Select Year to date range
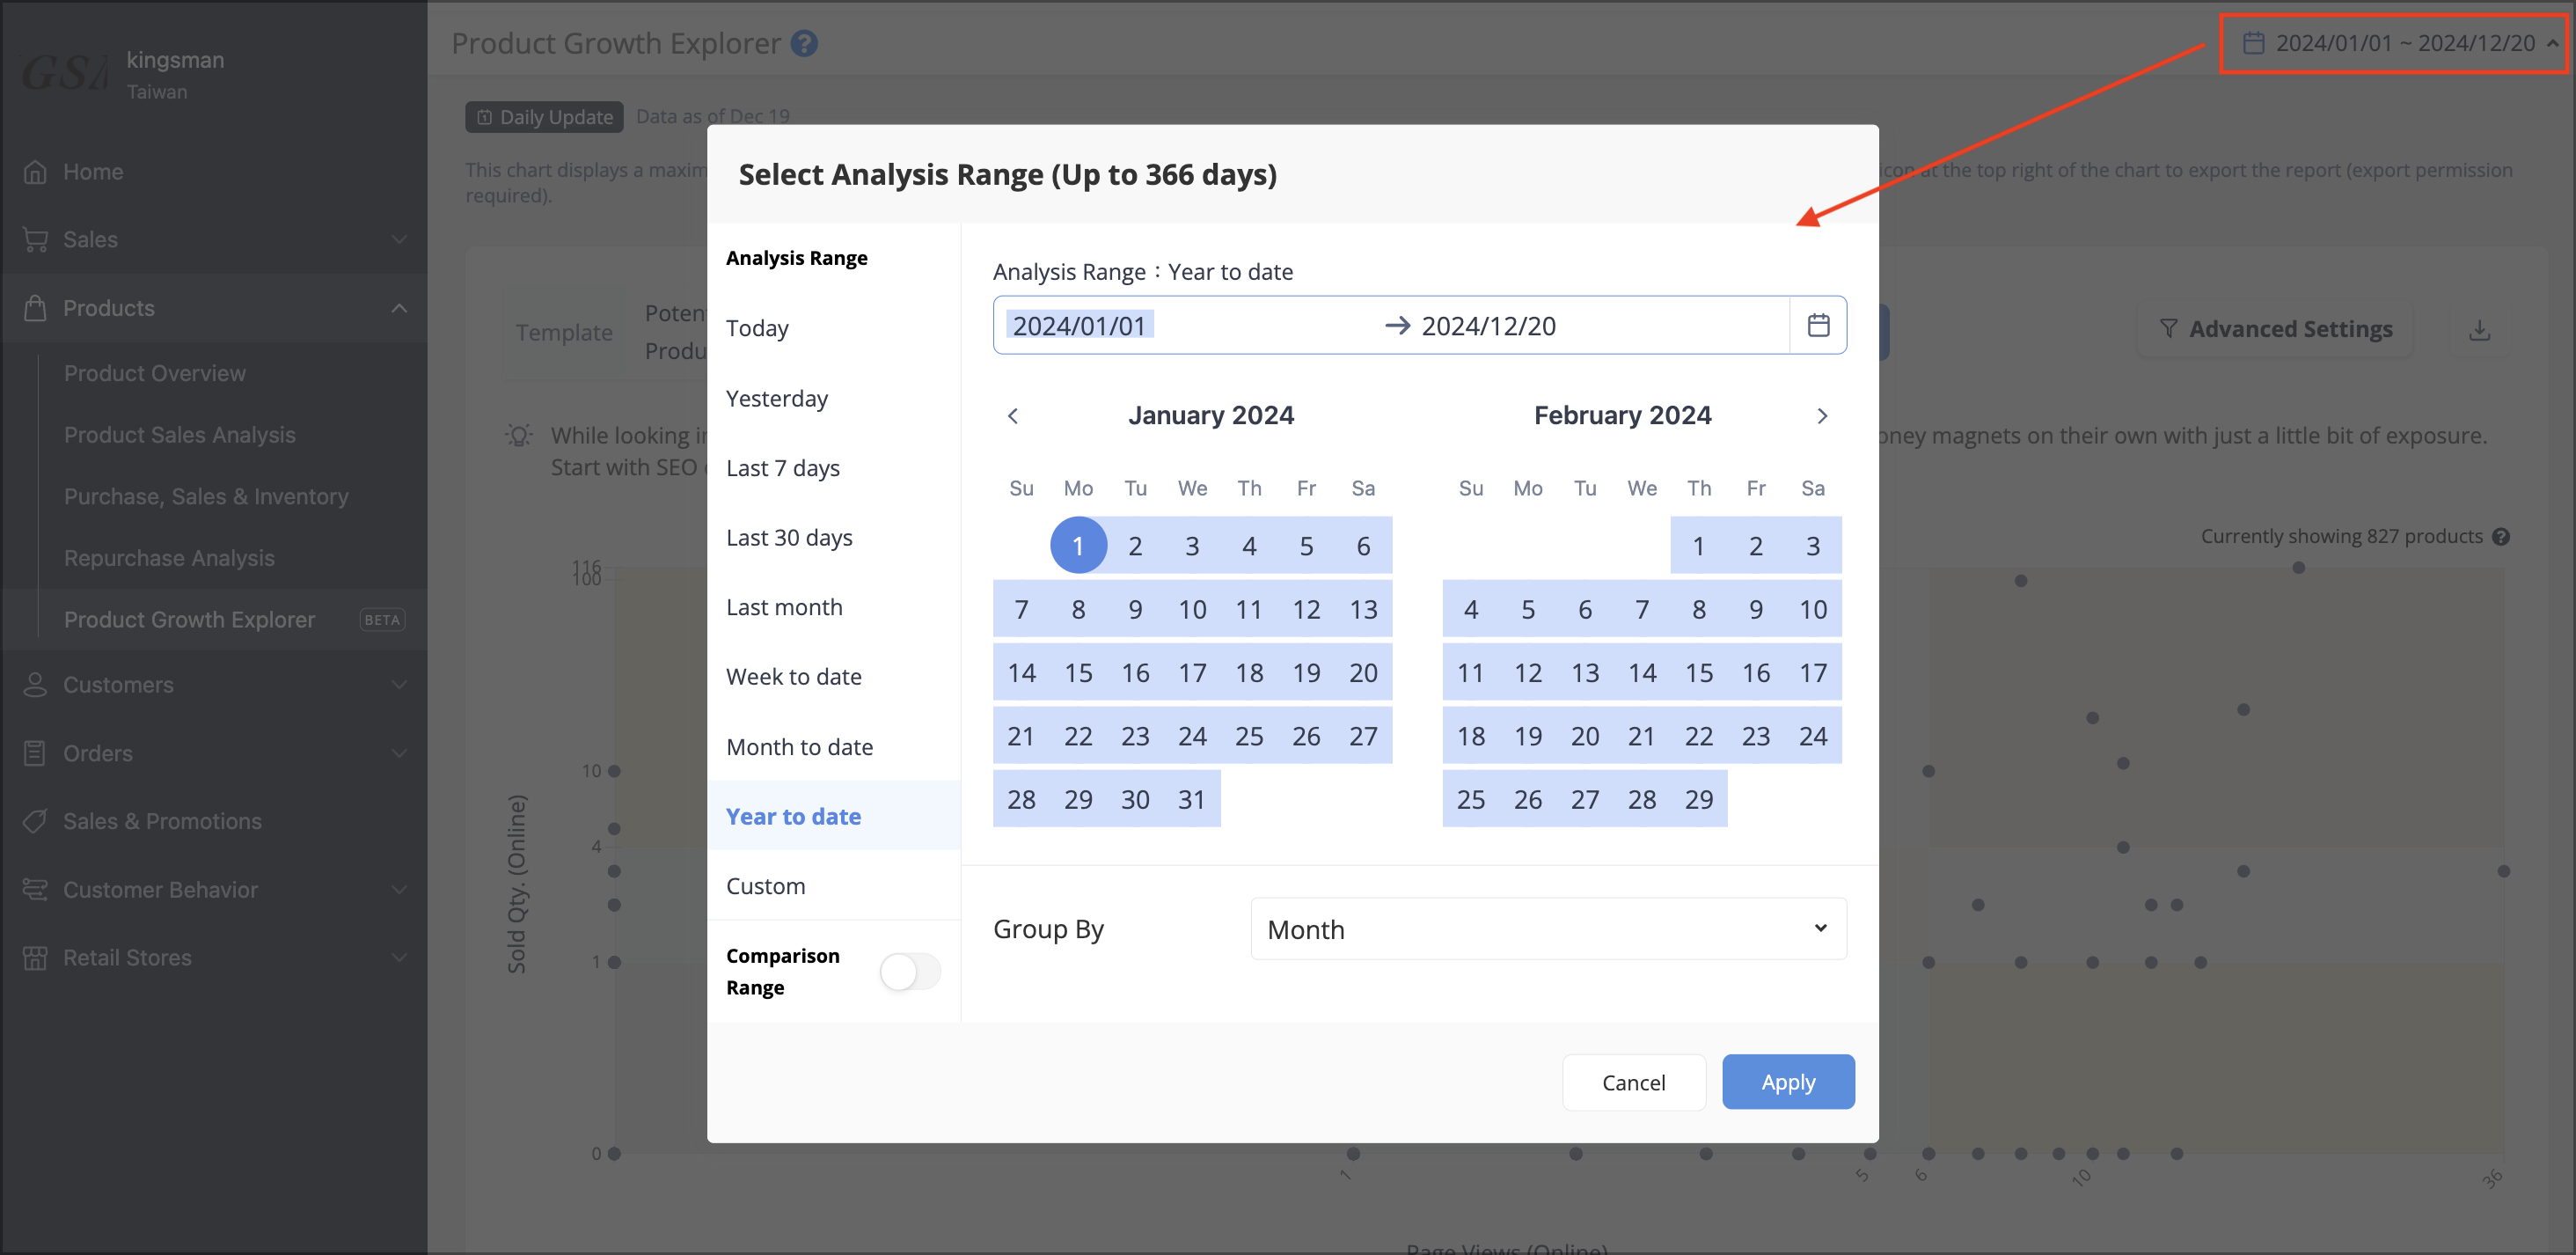The image size is (2576, 1255). click(833, 816)
